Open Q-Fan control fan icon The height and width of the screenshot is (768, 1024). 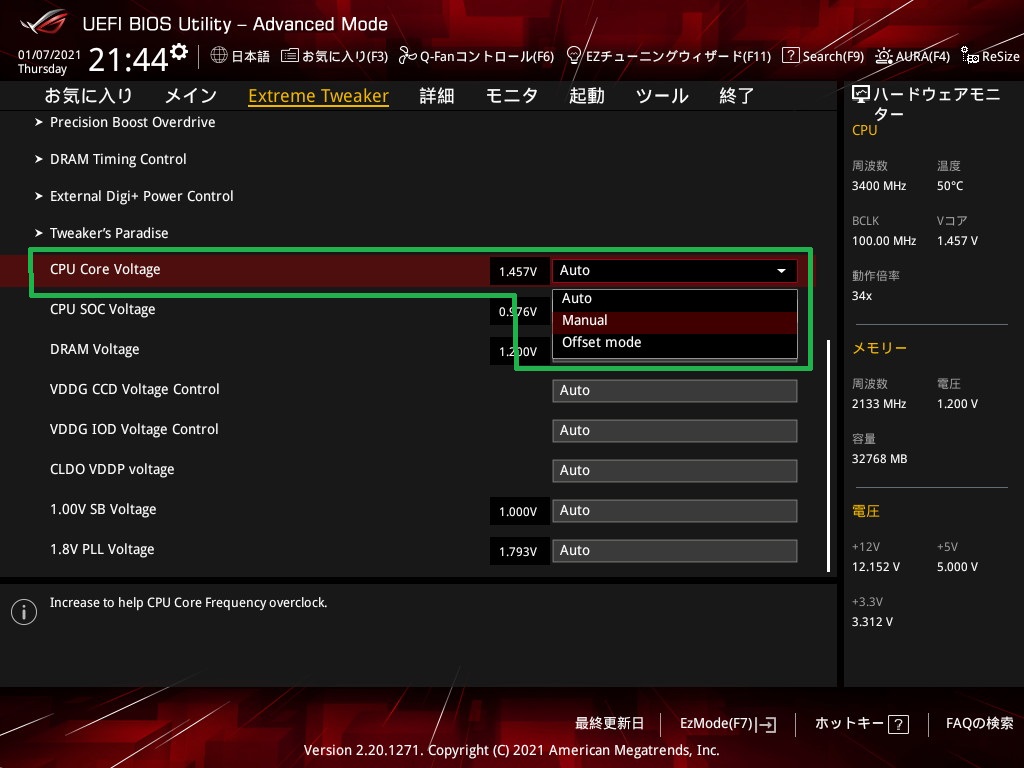(408, 56)
